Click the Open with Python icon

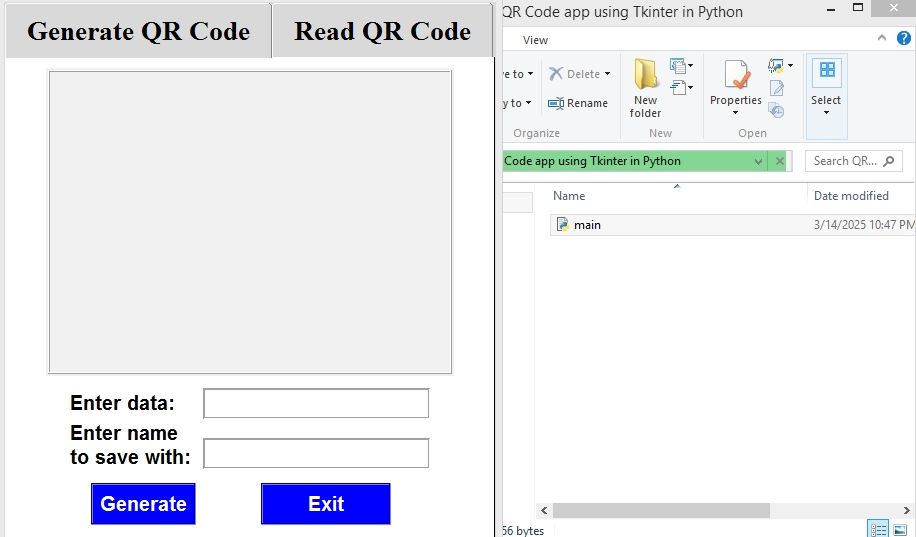[x=776, y=65]
